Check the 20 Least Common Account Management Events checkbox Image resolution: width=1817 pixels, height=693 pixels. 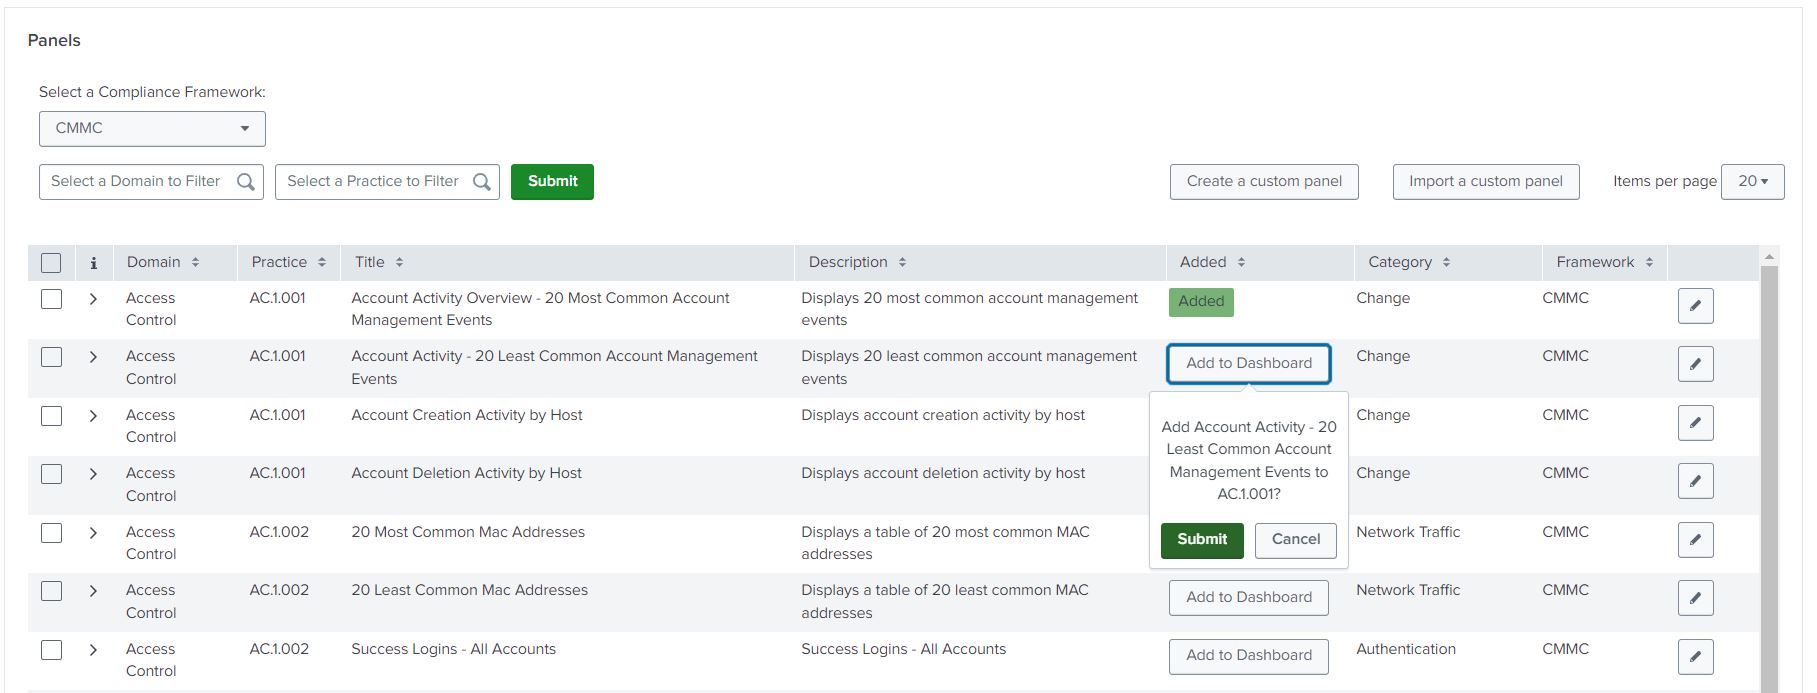coord(51,357)
